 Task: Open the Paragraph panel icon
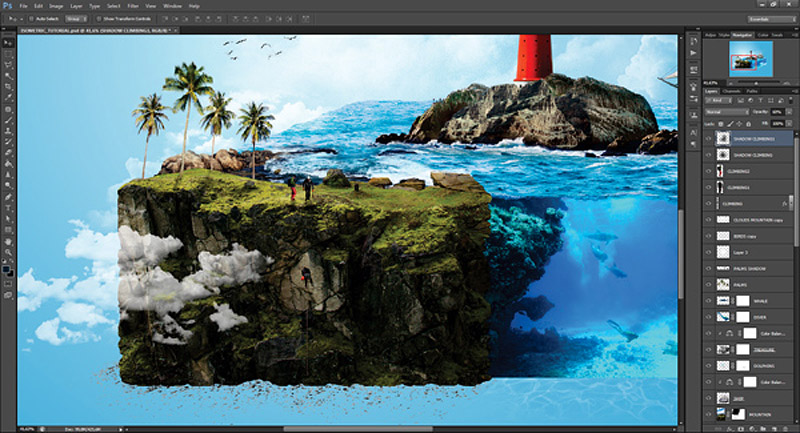(693, 144)
